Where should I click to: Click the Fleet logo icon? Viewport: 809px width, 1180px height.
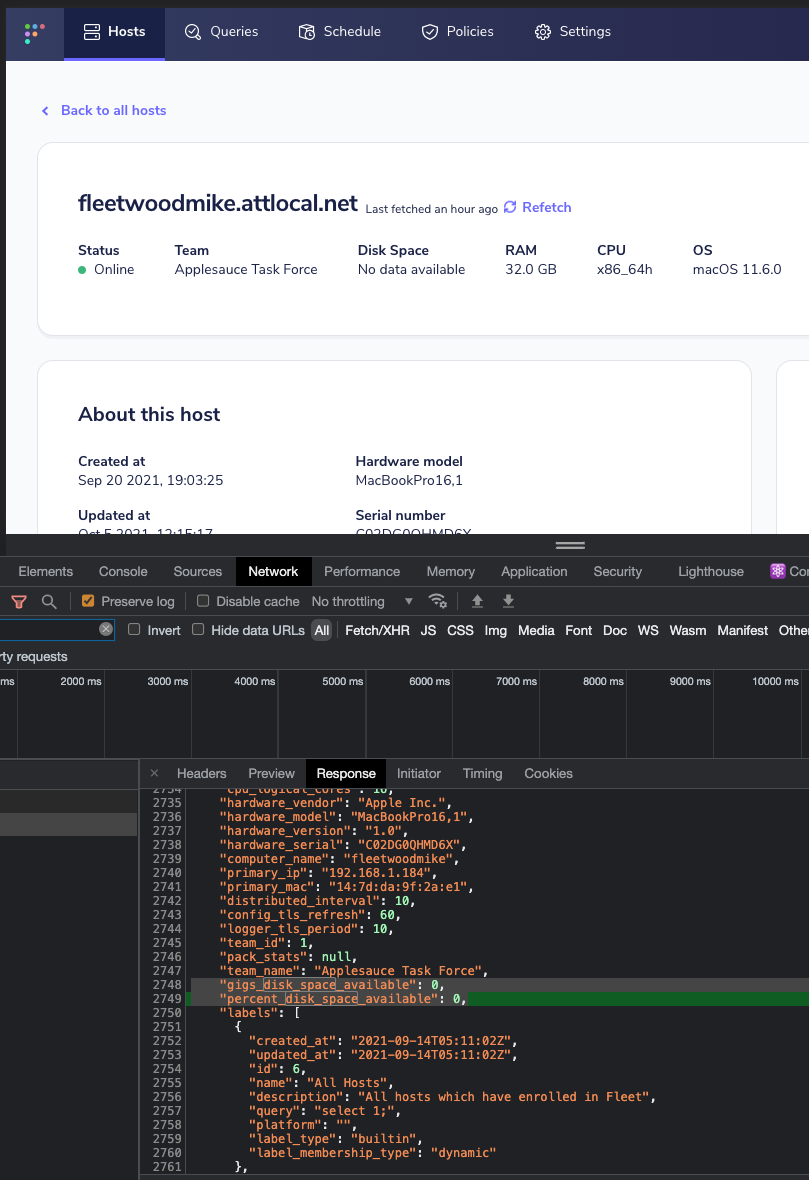[x=34, y=31]
